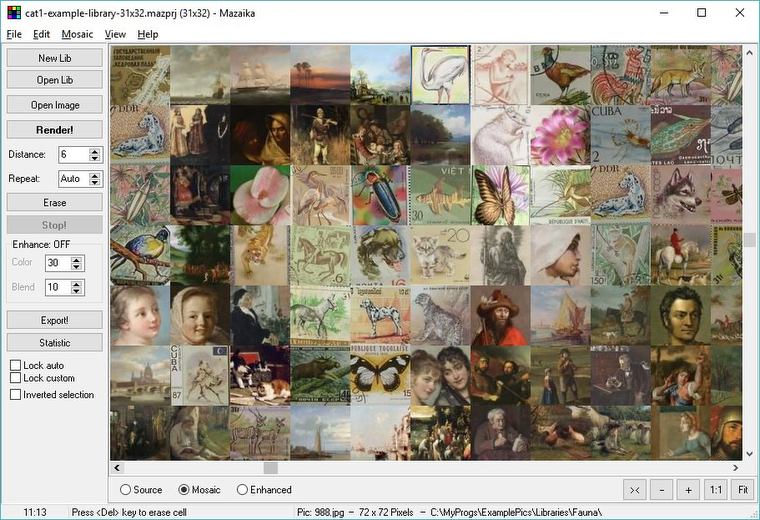Click the Erase button
760x520 pixels.
(55, 203)
